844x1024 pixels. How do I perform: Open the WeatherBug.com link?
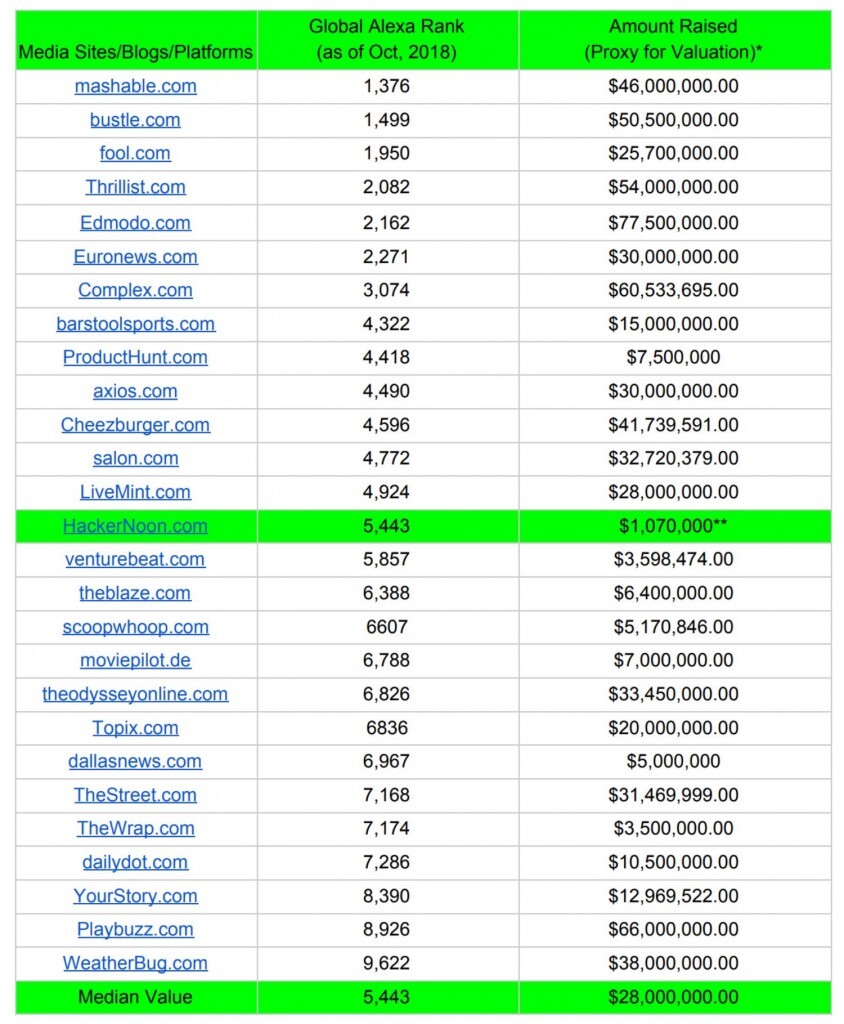tap(135, 963)
